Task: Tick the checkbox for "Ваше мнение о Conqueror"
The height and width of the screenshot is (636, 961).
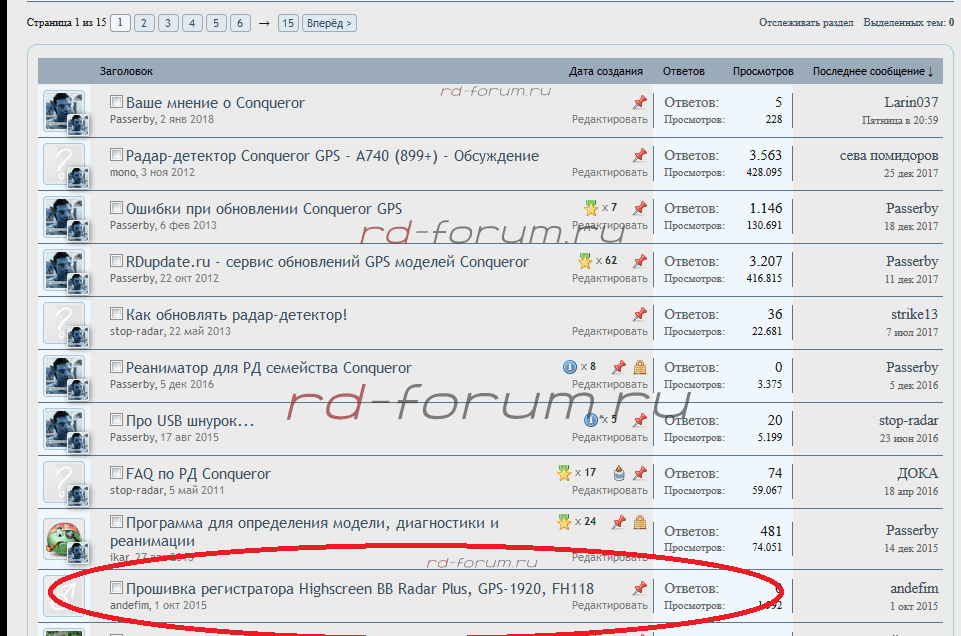Action: click(x=116, y=102)
